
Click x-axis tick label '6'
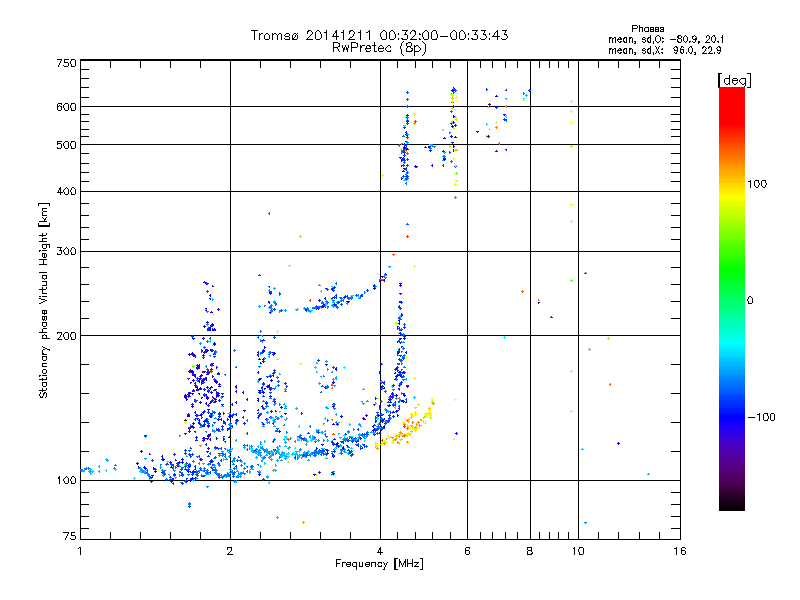[x=467, y=551]
